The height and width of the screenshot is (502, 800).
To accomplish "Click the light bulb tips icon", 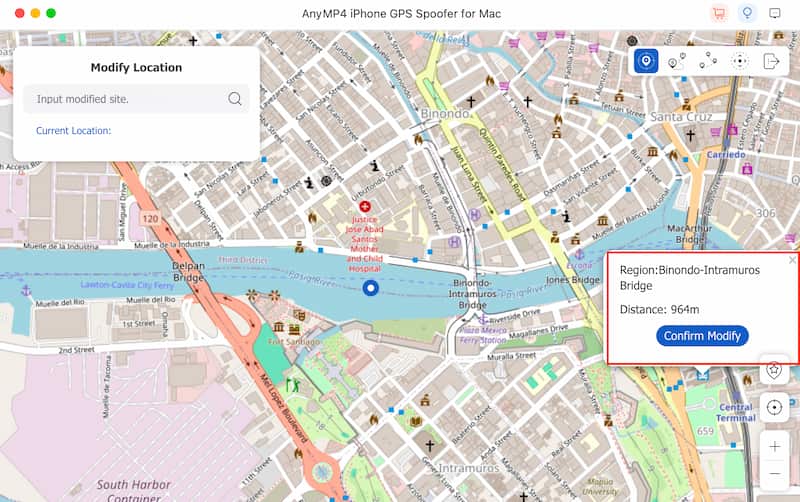I will coord(746,14).
